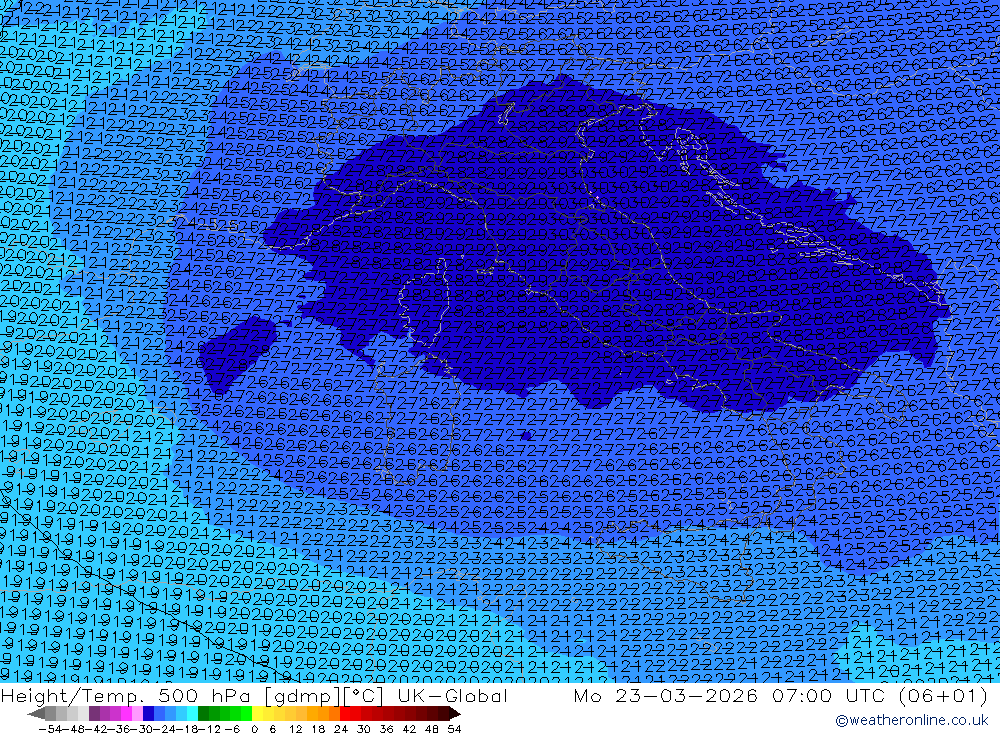Click the positive '12' legend value
This screenshot has width=1000, height=733.
(296, 729)
